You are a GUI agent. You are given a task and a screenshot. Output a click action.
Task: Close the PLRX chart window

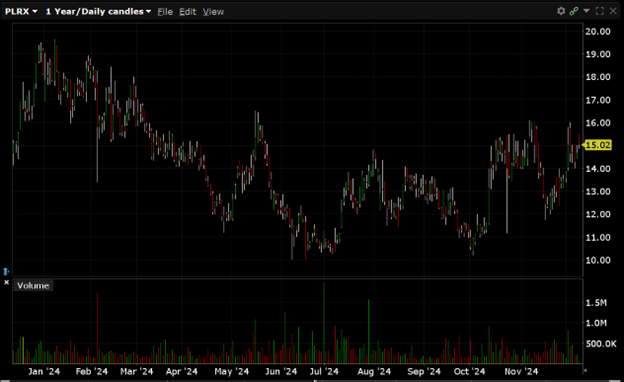pyautogui.click(x=613, y=11)
